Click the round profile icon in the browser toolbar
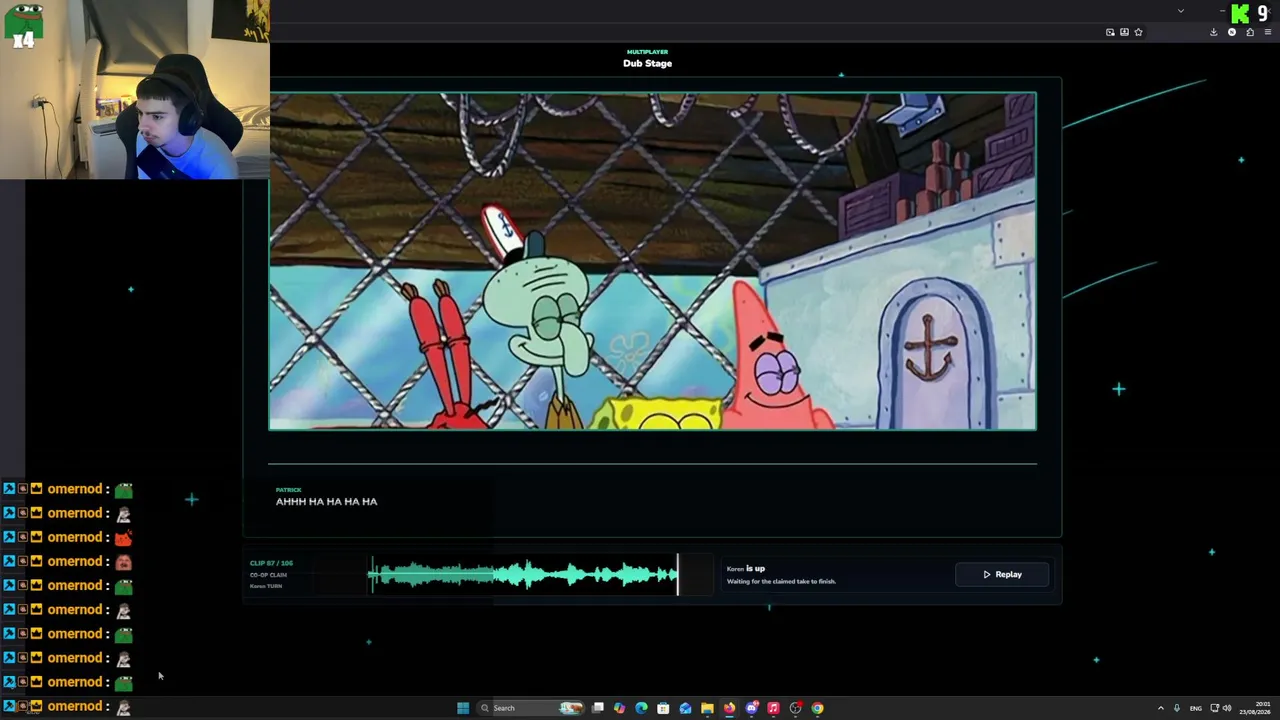Viewport: 1280px width, 720px height. (x=1231, y=32)
